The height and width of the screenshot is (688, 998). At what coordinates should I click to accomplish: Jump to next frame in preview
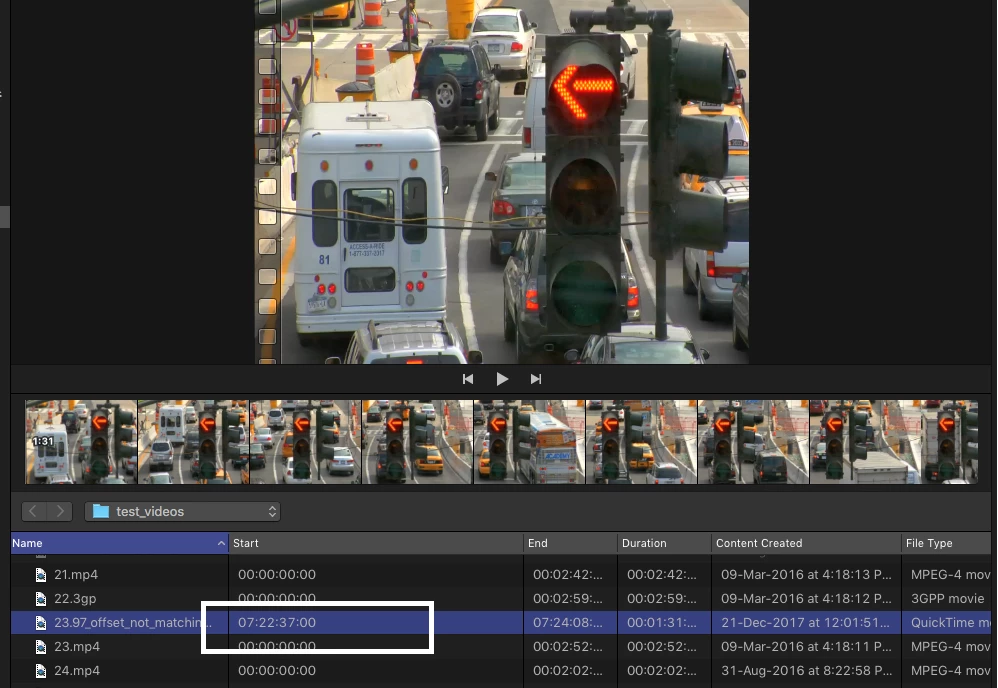pyautogui.click(x=536, y=379)
